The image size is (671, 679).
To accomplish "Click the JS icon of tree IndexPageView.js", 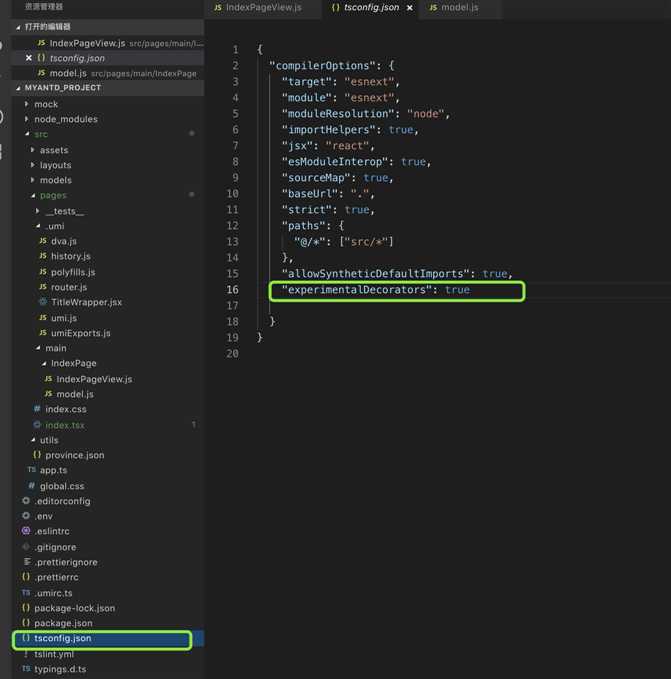I will point(48,378).
